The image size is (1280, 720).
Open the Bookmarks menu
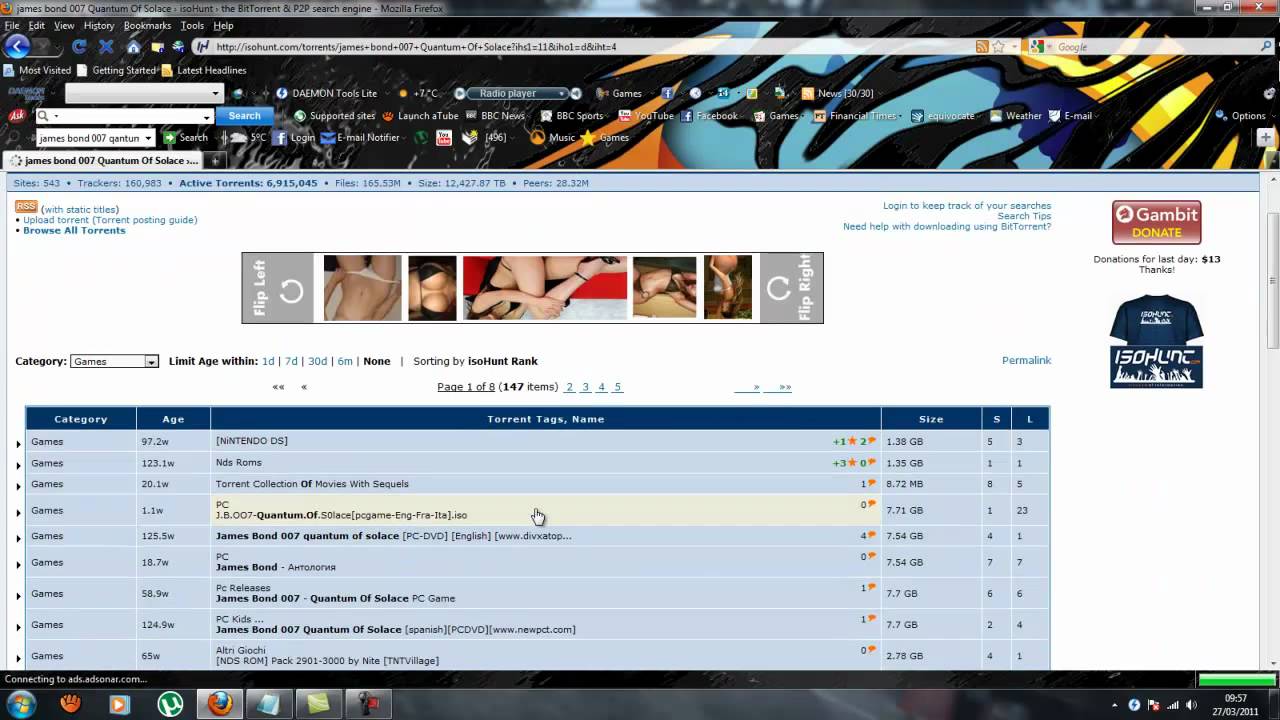(x=147, y=25)
